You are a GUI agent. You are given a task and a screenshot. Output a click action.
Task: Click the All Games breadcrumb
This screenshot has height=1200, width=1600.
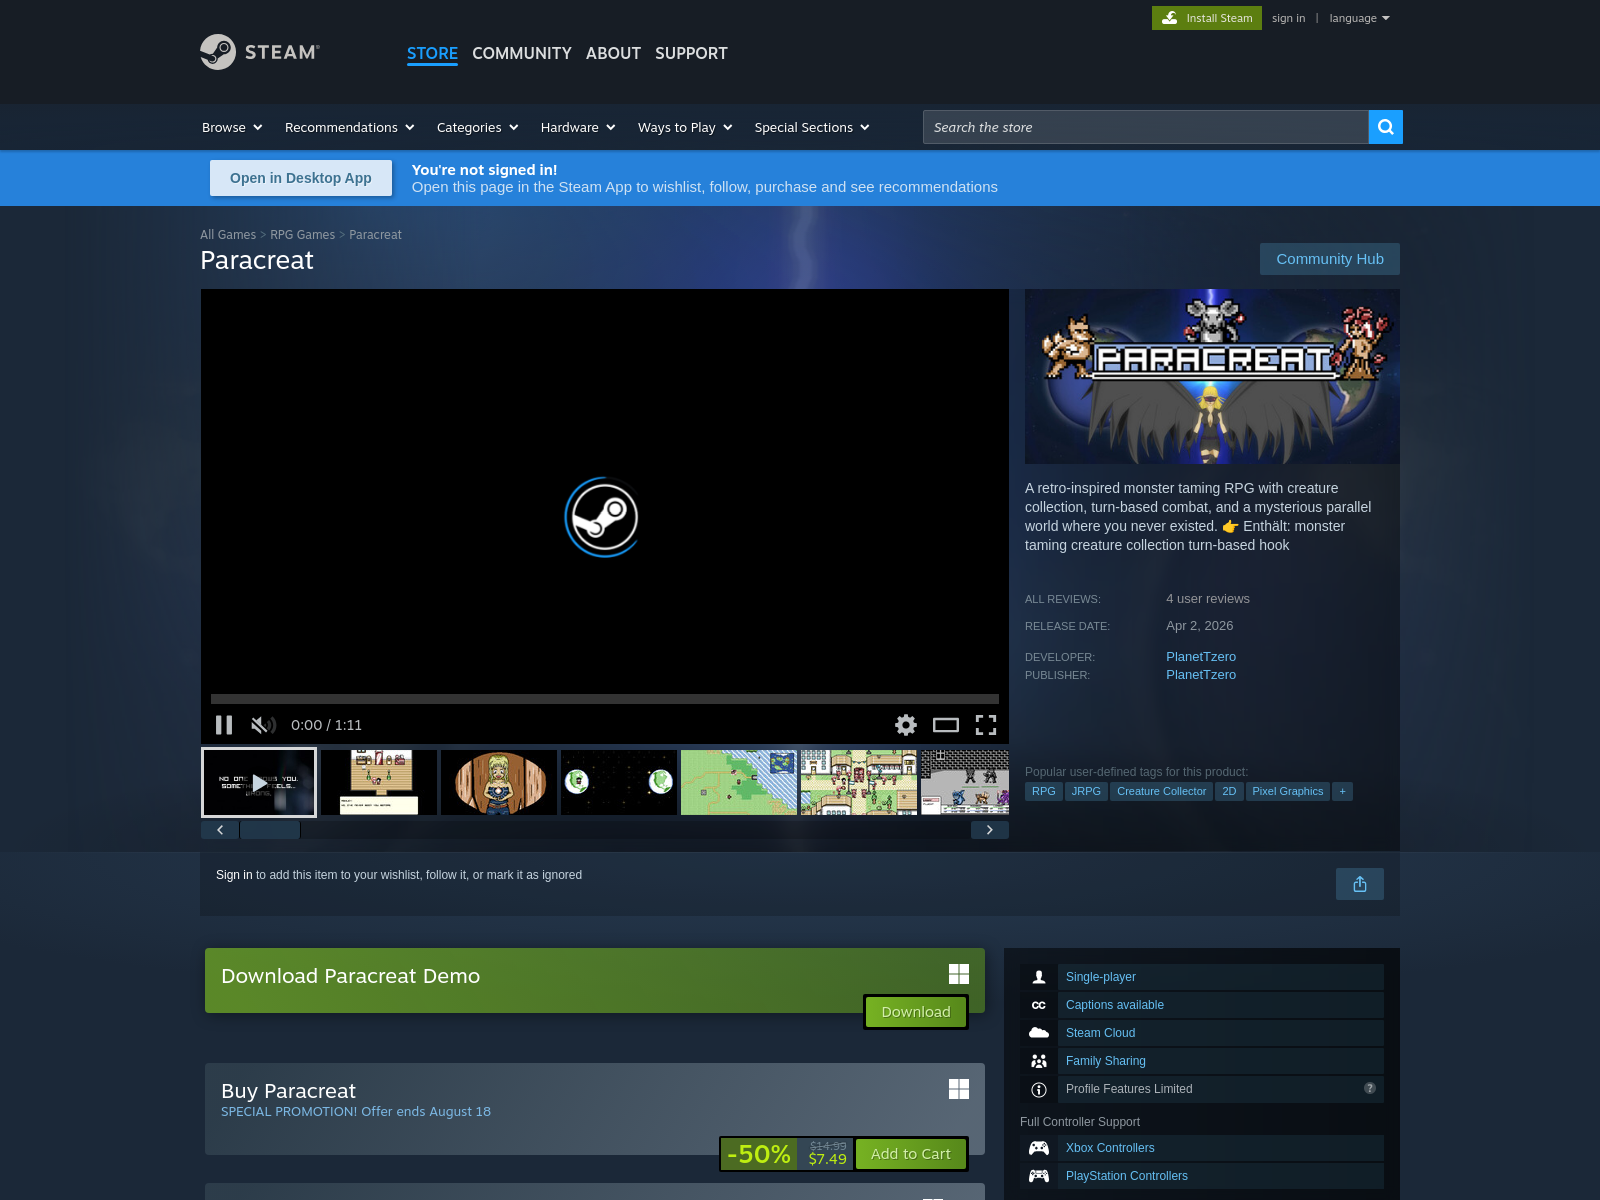click(x=228, y=235)
